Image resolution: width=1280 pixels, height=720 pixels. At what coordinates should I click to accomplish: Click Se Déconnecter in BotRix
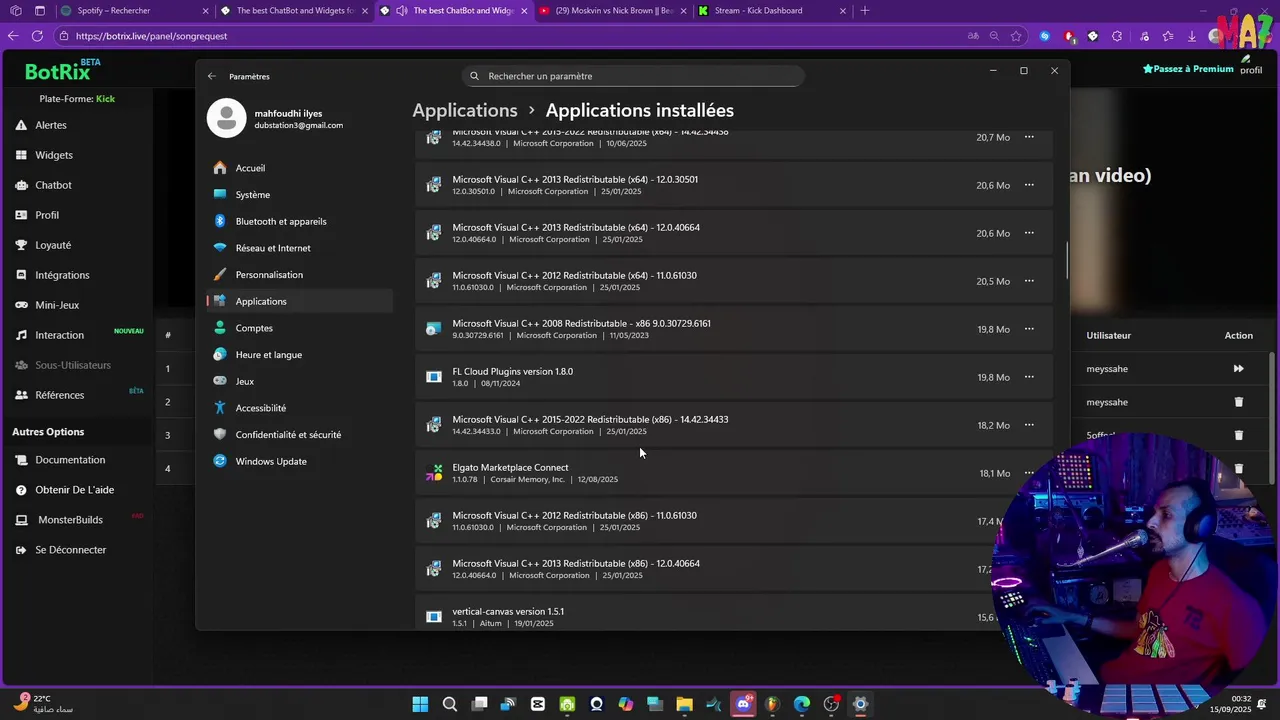click(70, 550)
